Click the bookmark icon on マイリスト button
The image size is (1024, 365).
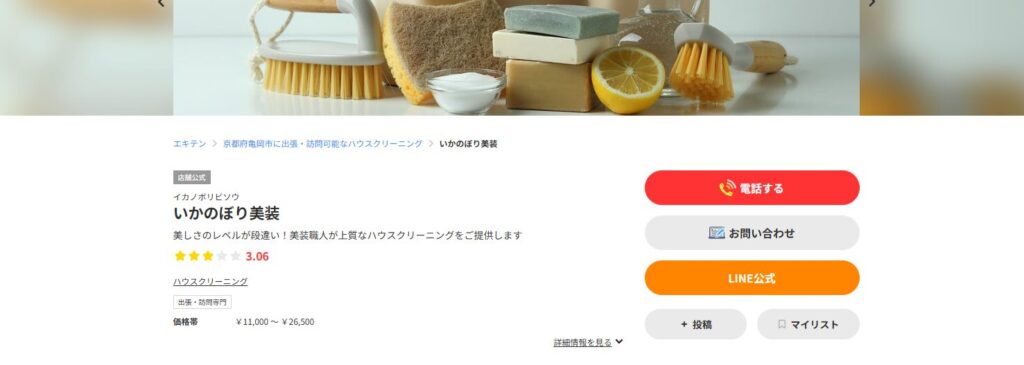coord(782,325)
